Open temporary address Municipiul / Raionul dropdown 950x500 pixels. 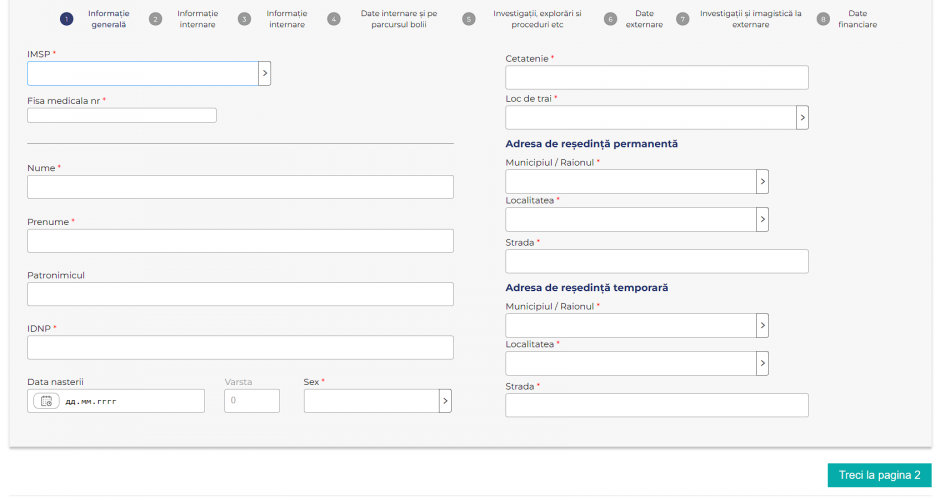[763, 325]
